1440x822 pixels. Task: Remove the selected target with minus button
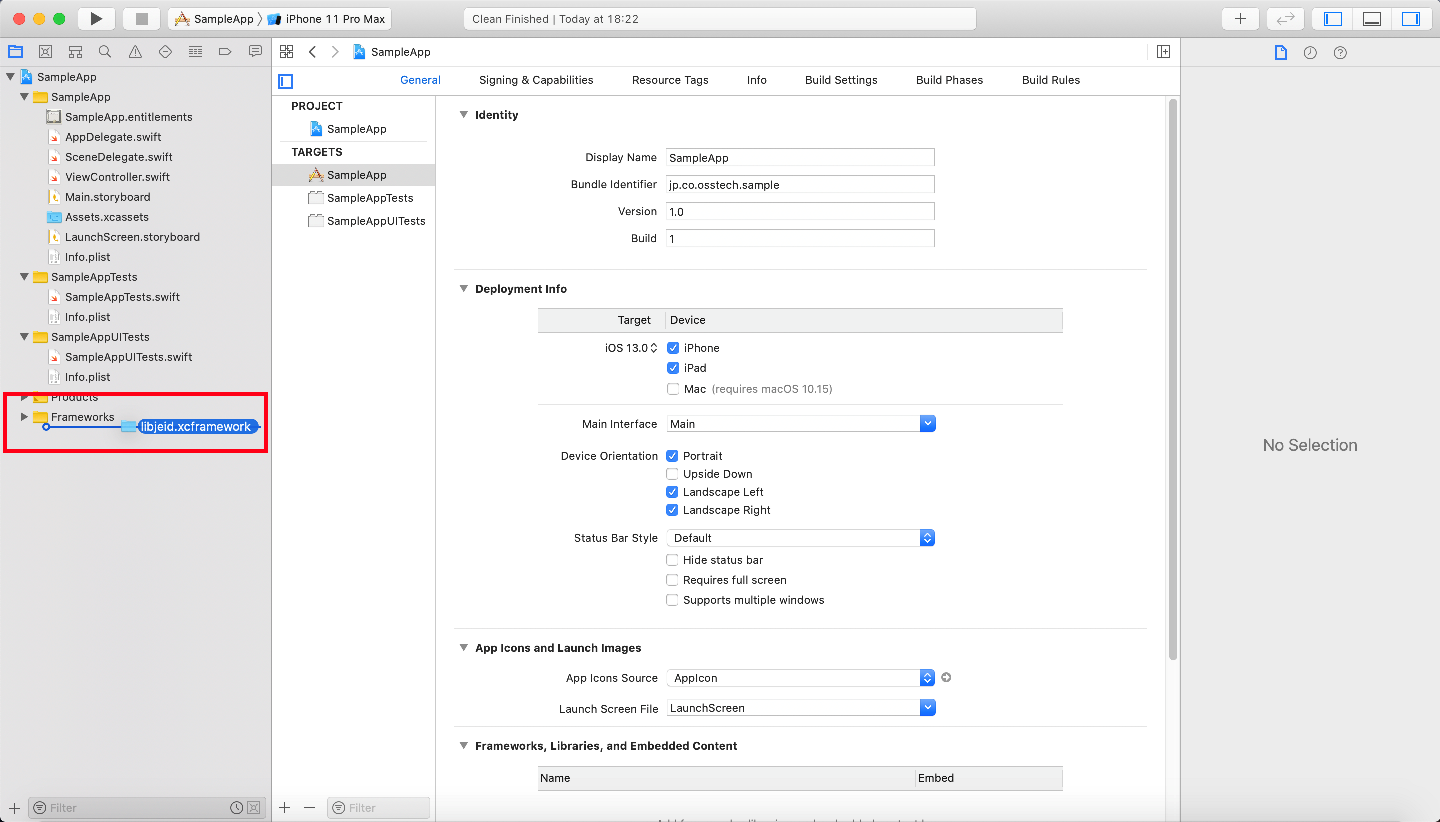tap(309, 808)
